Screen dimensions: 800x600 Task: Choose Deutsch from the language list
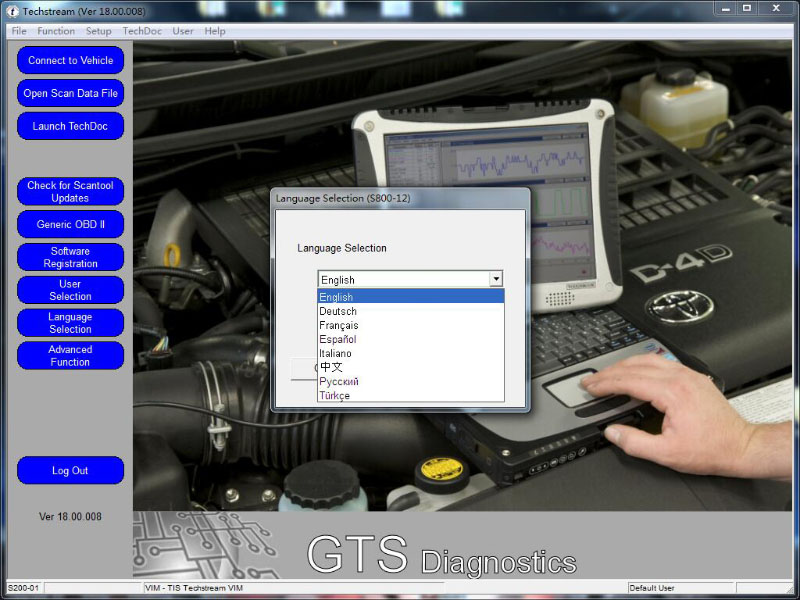(338, 311)
